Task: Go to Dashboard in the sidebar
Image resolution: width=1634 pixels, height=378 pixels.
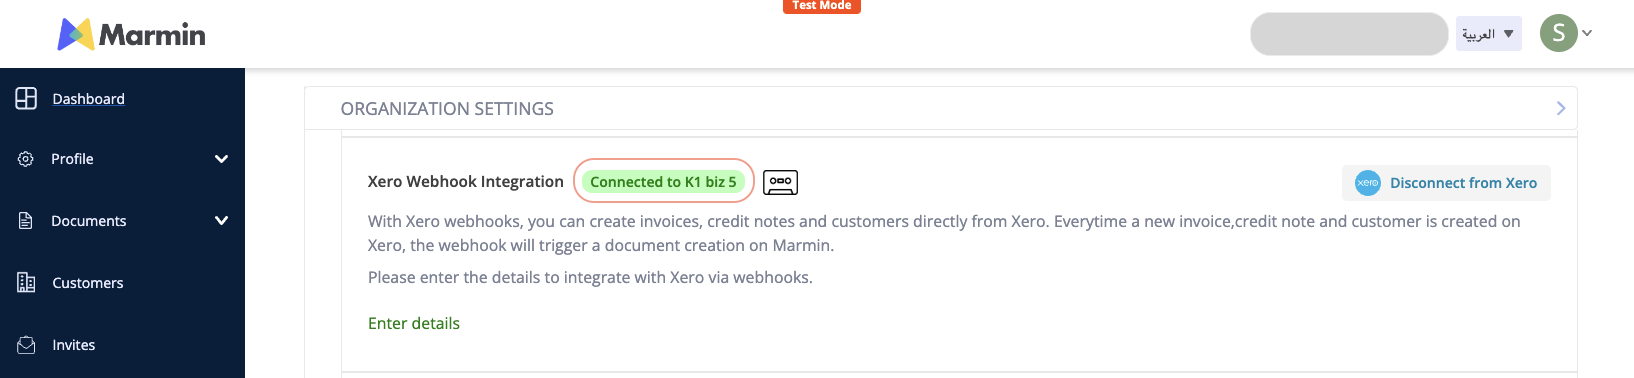Action: click(88, 99)
